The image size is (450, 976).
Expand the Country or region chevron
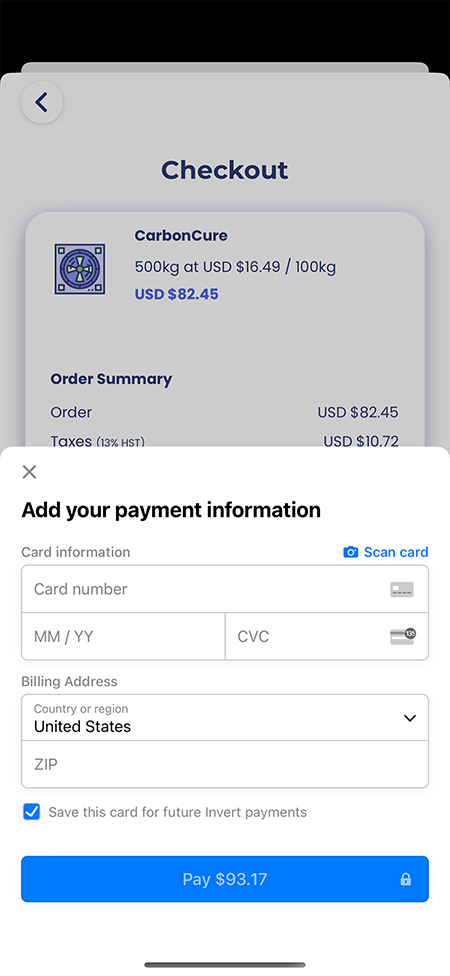click(410, 718)
